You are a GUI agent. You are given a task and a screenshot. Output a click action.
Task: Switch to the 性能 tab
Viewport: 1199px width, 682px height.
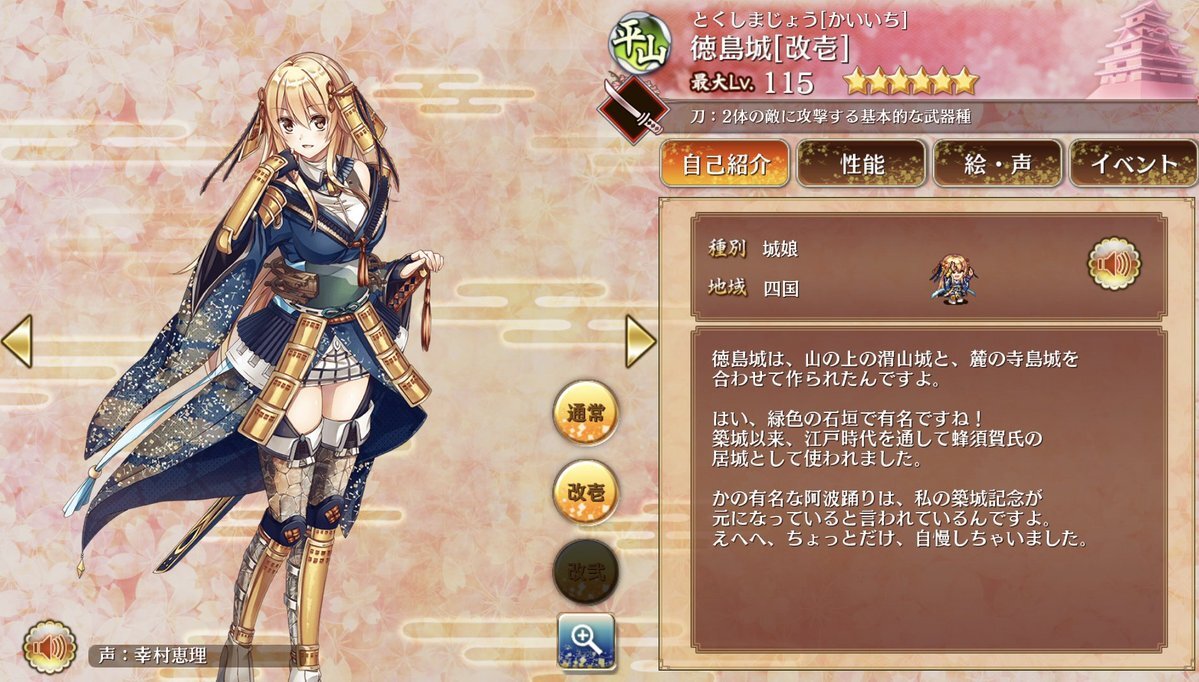click(862, 164)
